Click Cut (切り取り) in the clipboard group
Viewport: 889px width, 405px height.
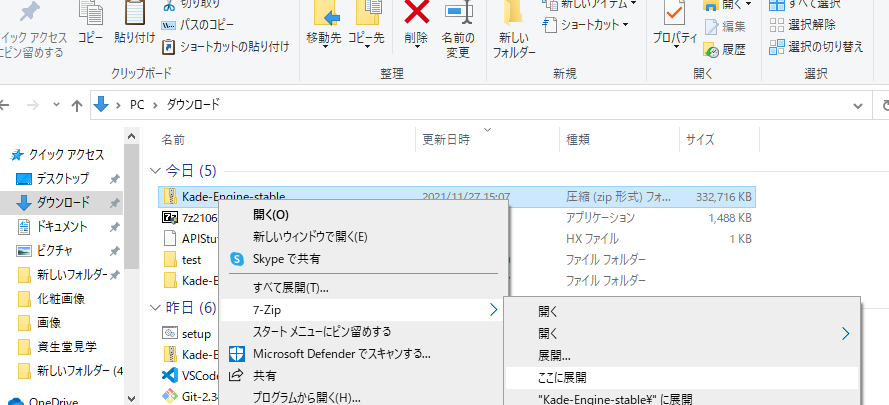193,5
